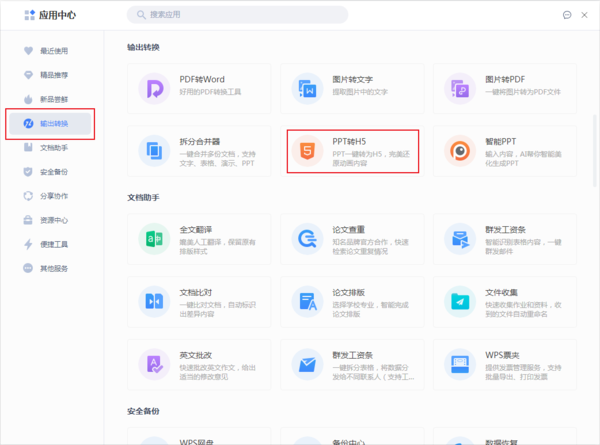The width and height of the screenshot is (600, 445).
Task: Launch the 文档比对 icon
Action: coord(154,301)
